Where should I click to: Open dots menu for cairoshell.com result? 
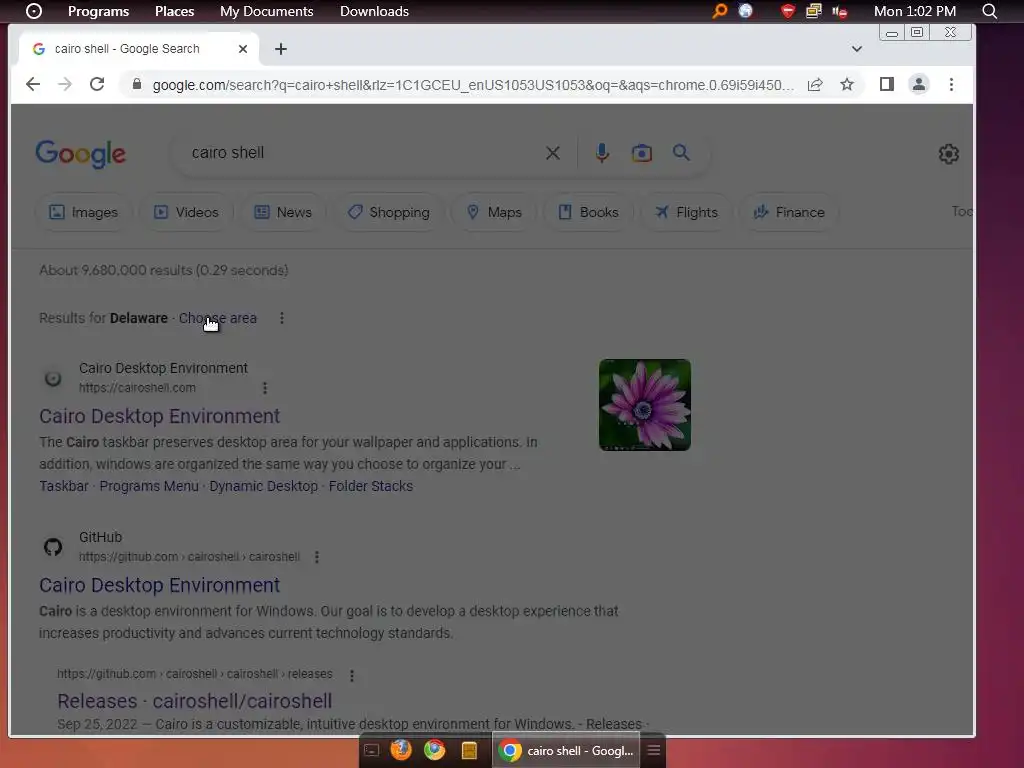tap(264, 388)
